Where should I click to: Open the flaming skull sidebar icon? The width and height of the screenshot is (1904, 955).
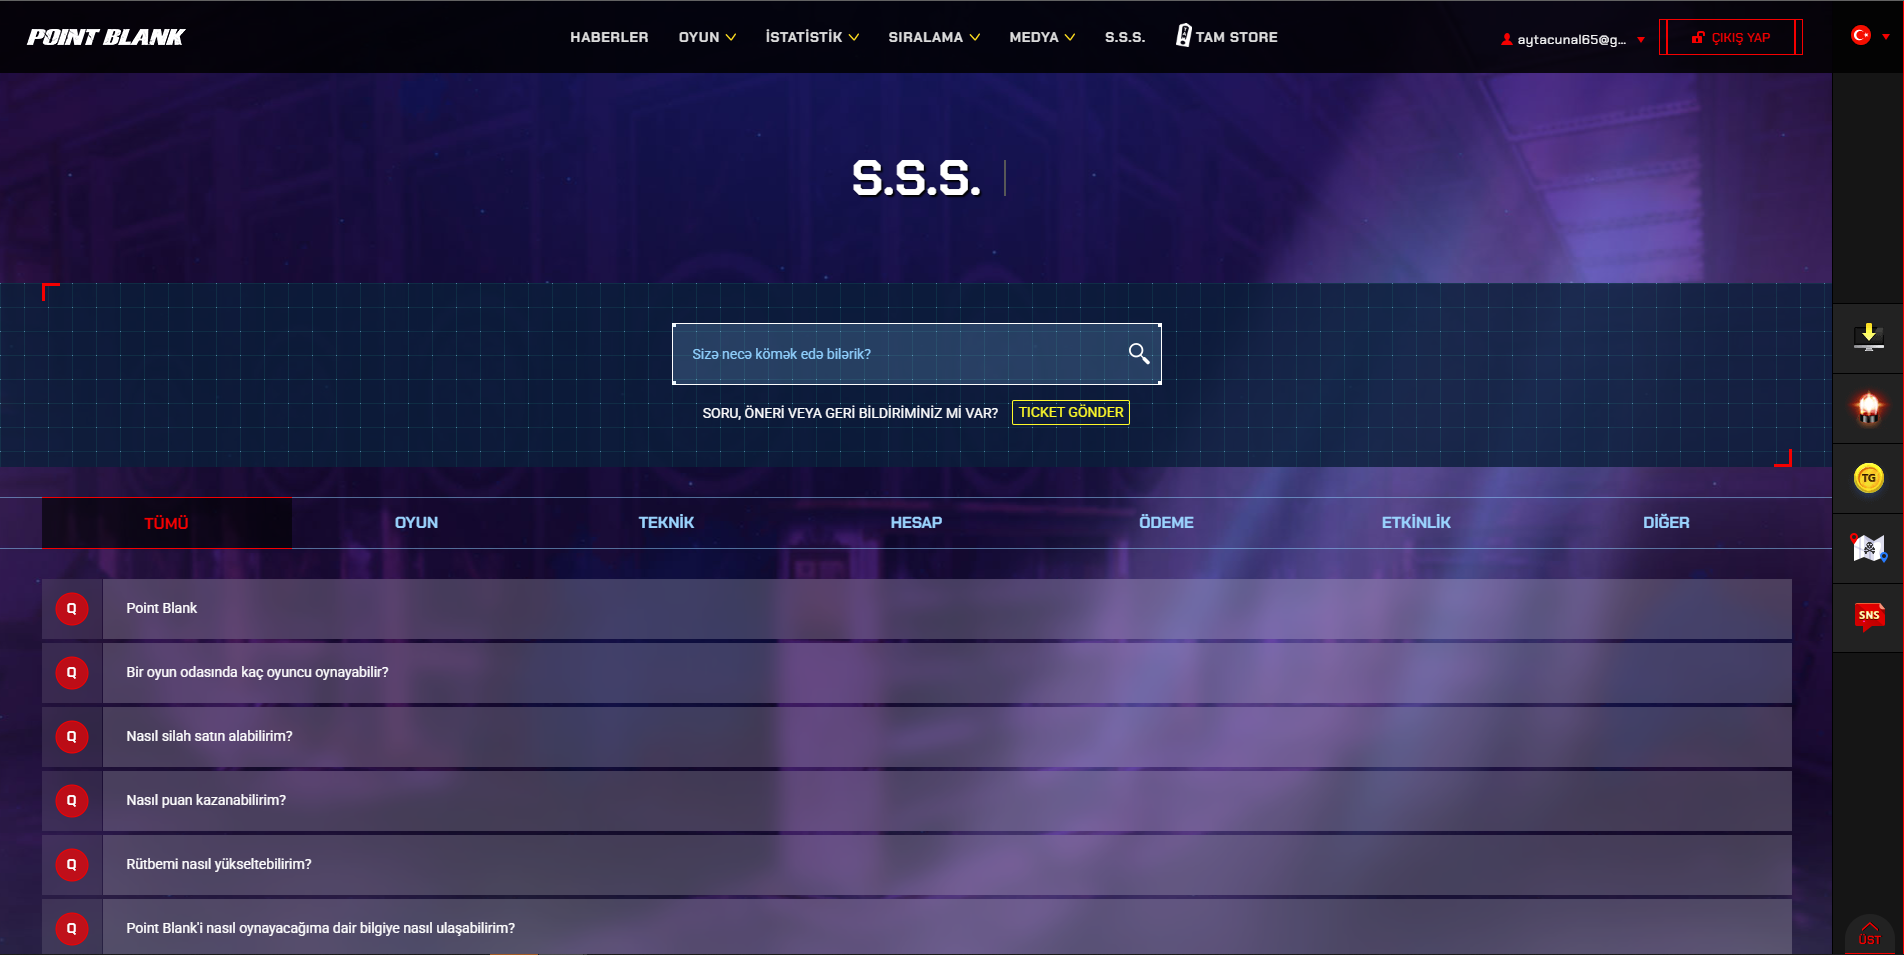click(x=1868, y=408)
